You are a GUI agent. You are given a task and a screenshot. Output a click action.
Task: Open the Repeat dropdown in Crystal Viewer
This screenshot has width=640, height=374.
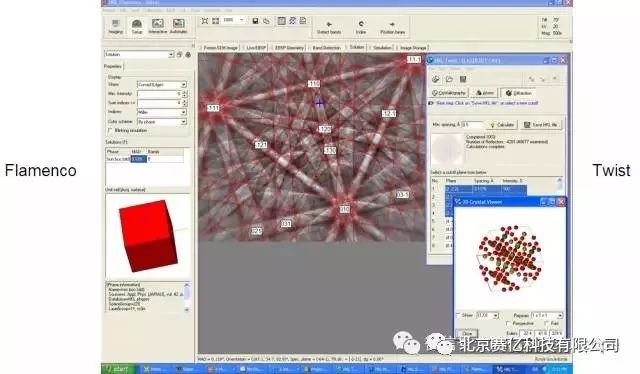[x=547, y=316]
